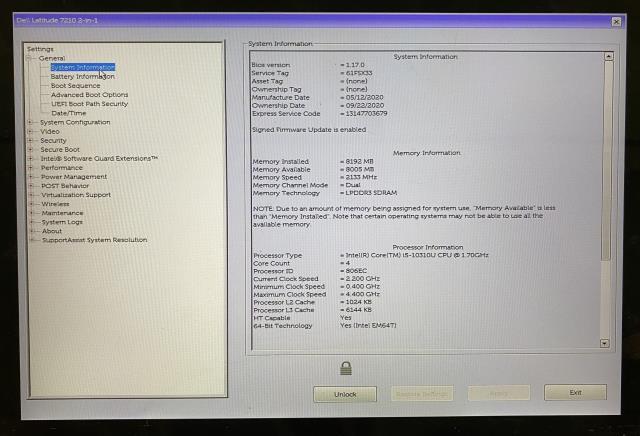
Task: Expand the About node
Action: click(32, 231)
